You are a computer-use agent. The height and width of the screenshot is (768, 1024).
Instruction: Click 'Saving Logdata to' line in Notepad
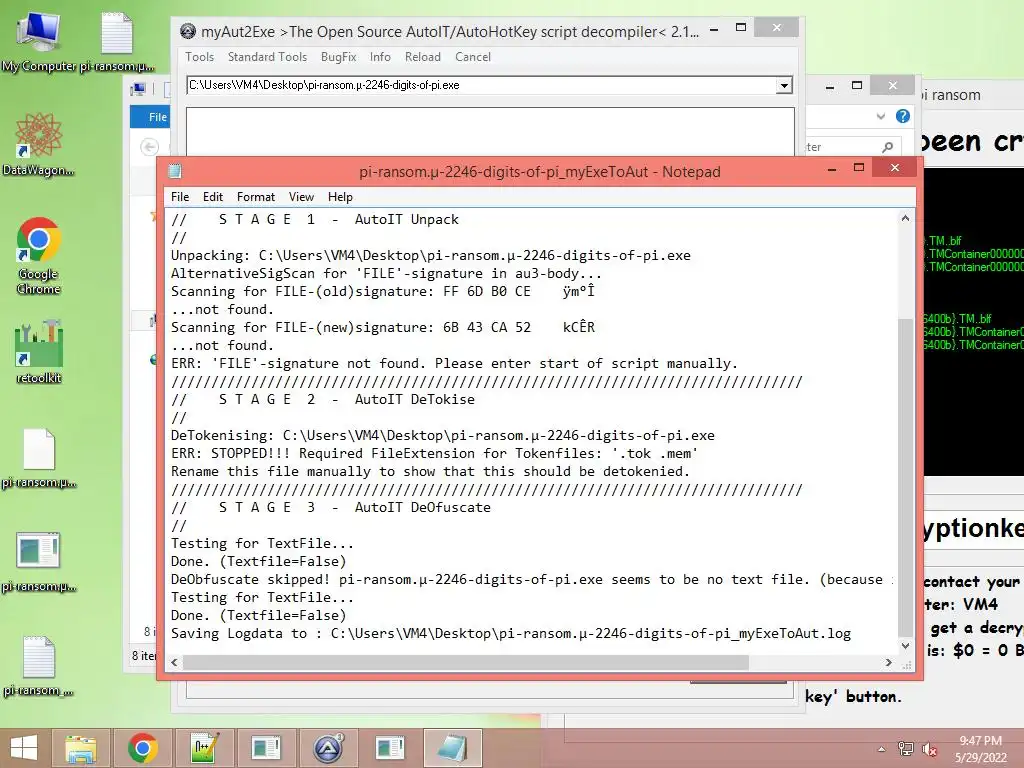pyautogui.click(x=511, y=633)
